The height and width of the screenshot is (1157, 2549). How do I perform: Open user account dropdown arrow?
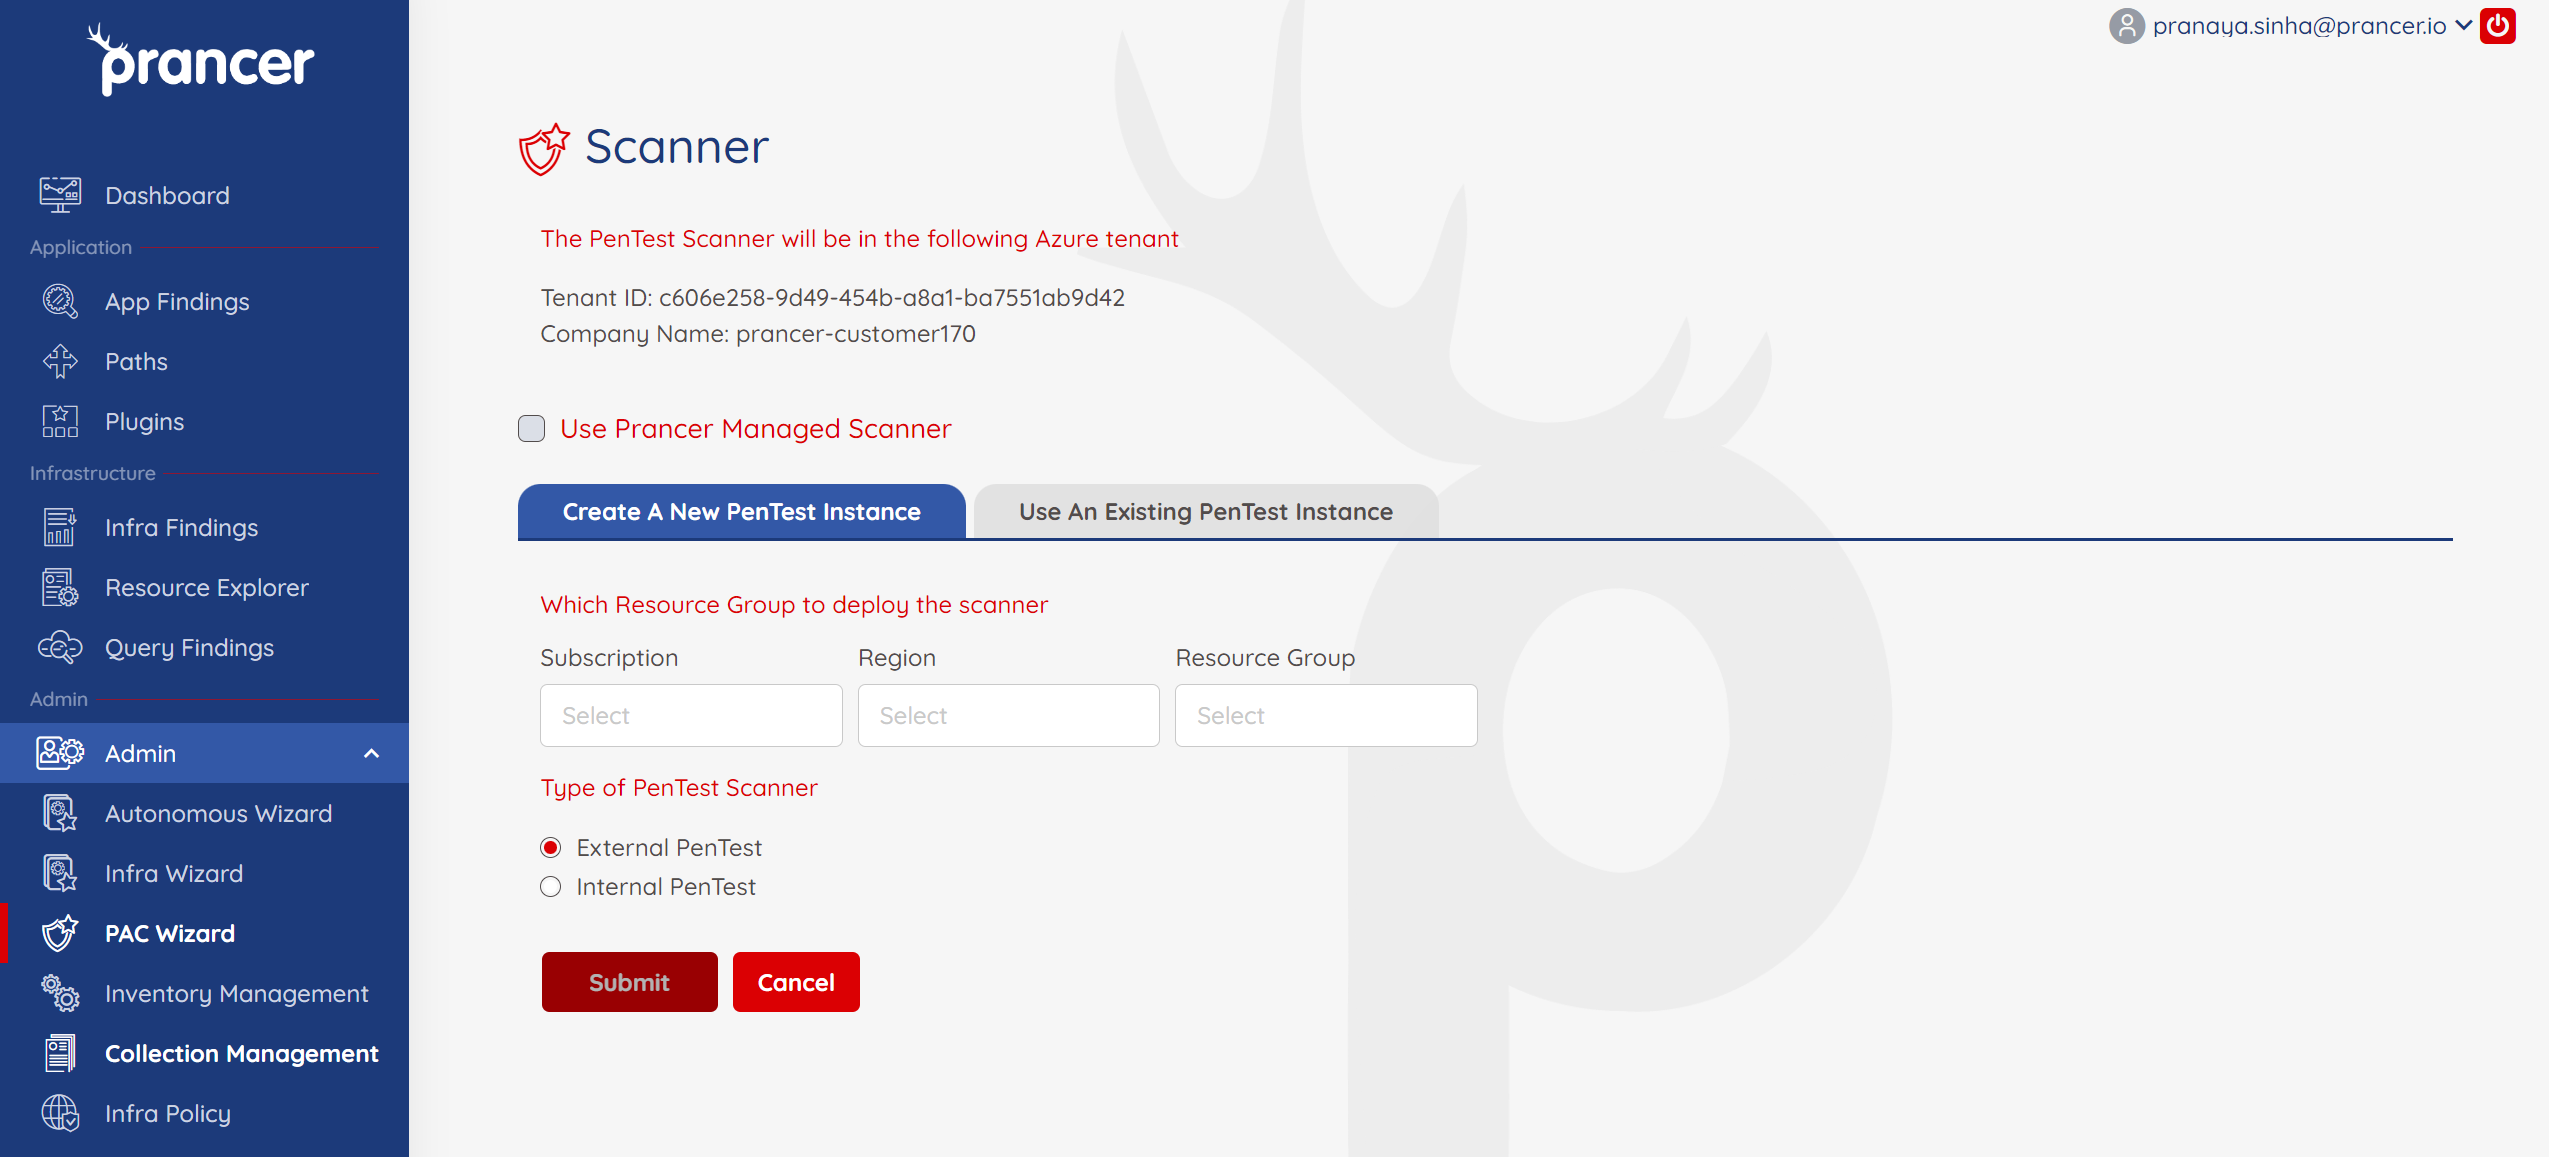point(2463,26)
